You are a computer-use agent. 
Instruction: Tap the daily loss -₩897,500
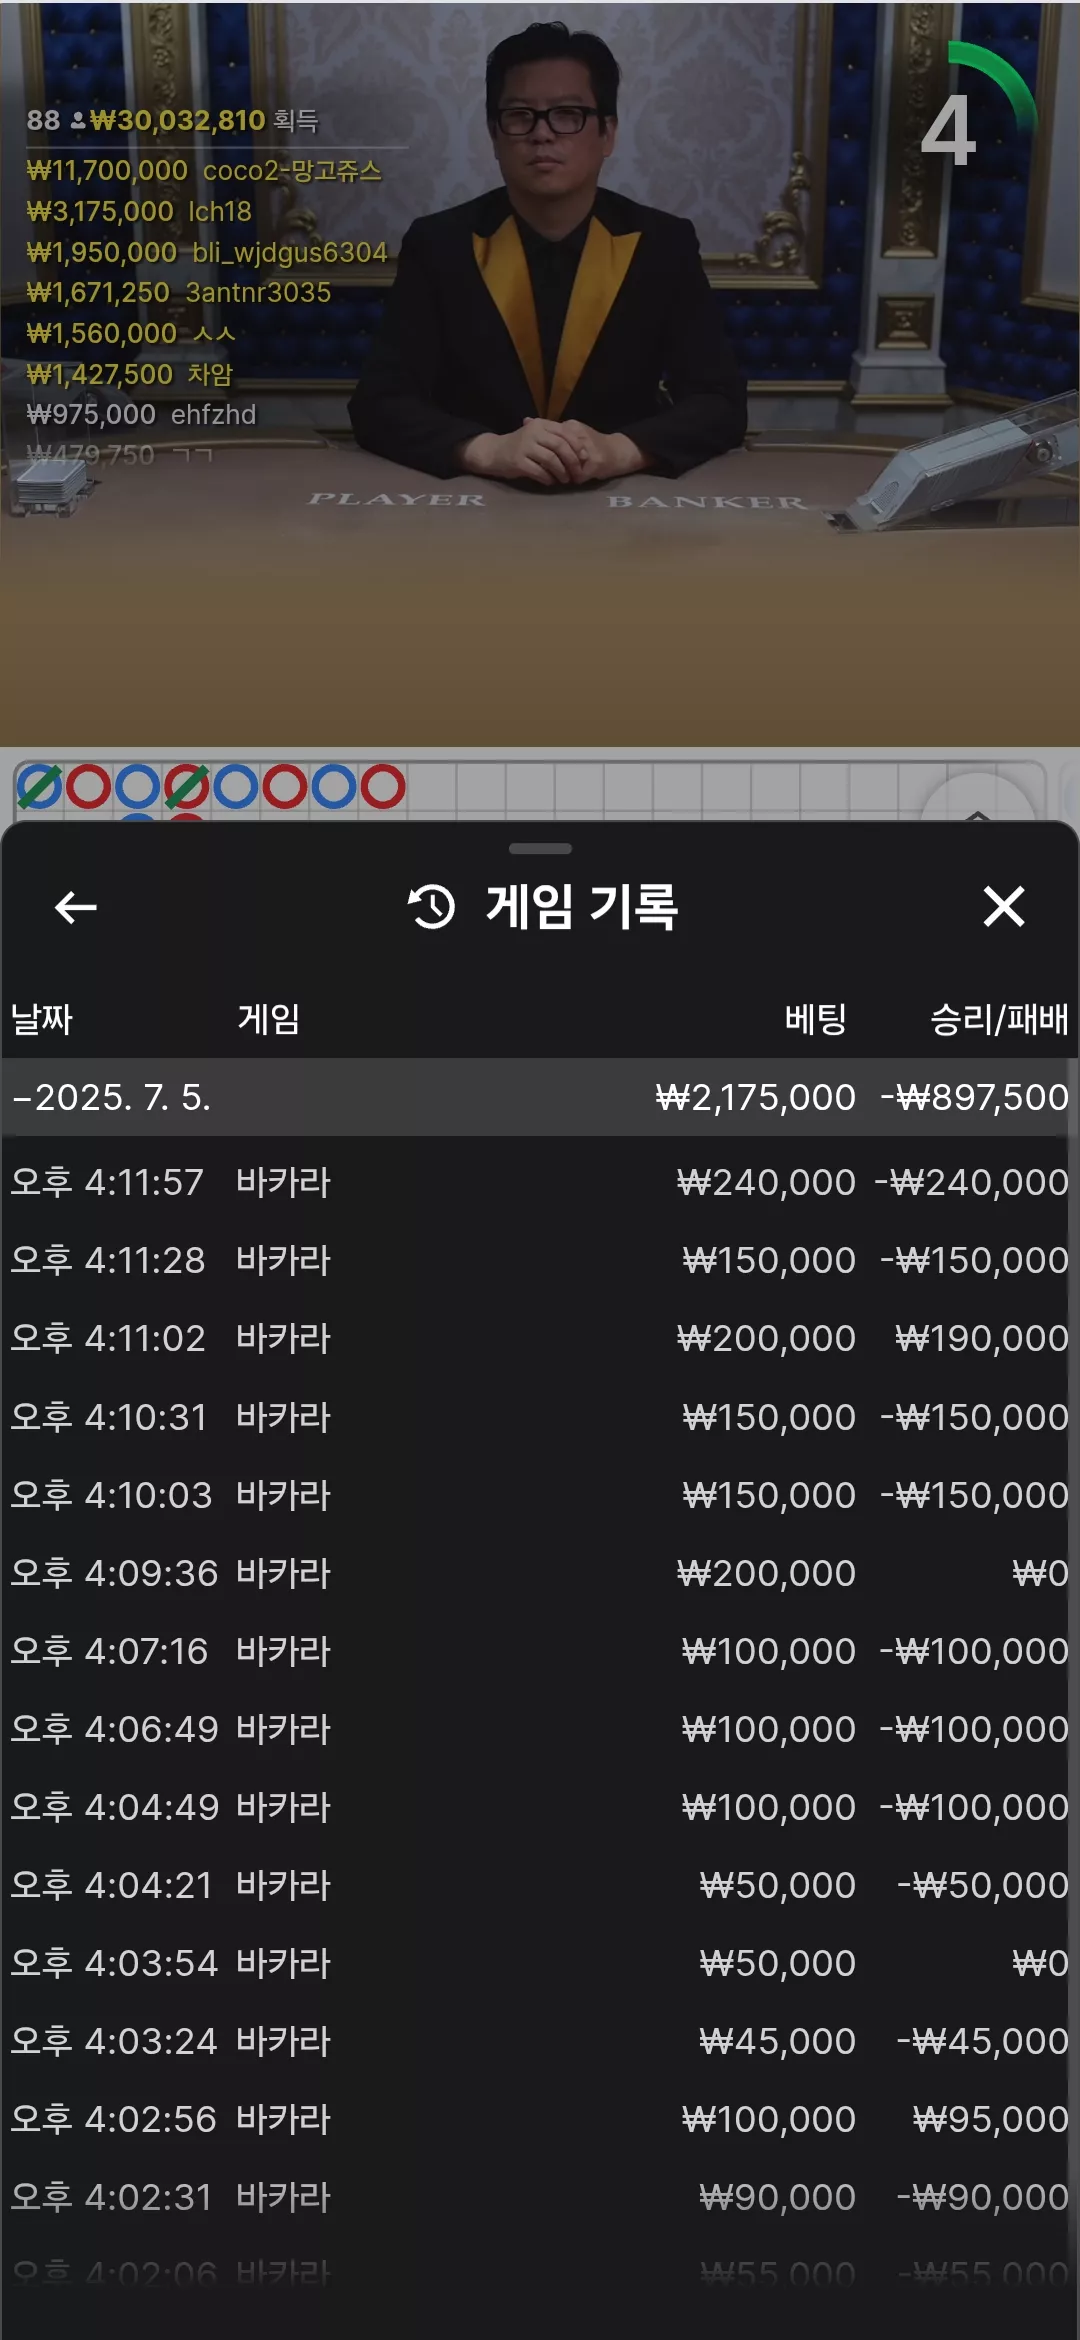tap(974, 1097)
